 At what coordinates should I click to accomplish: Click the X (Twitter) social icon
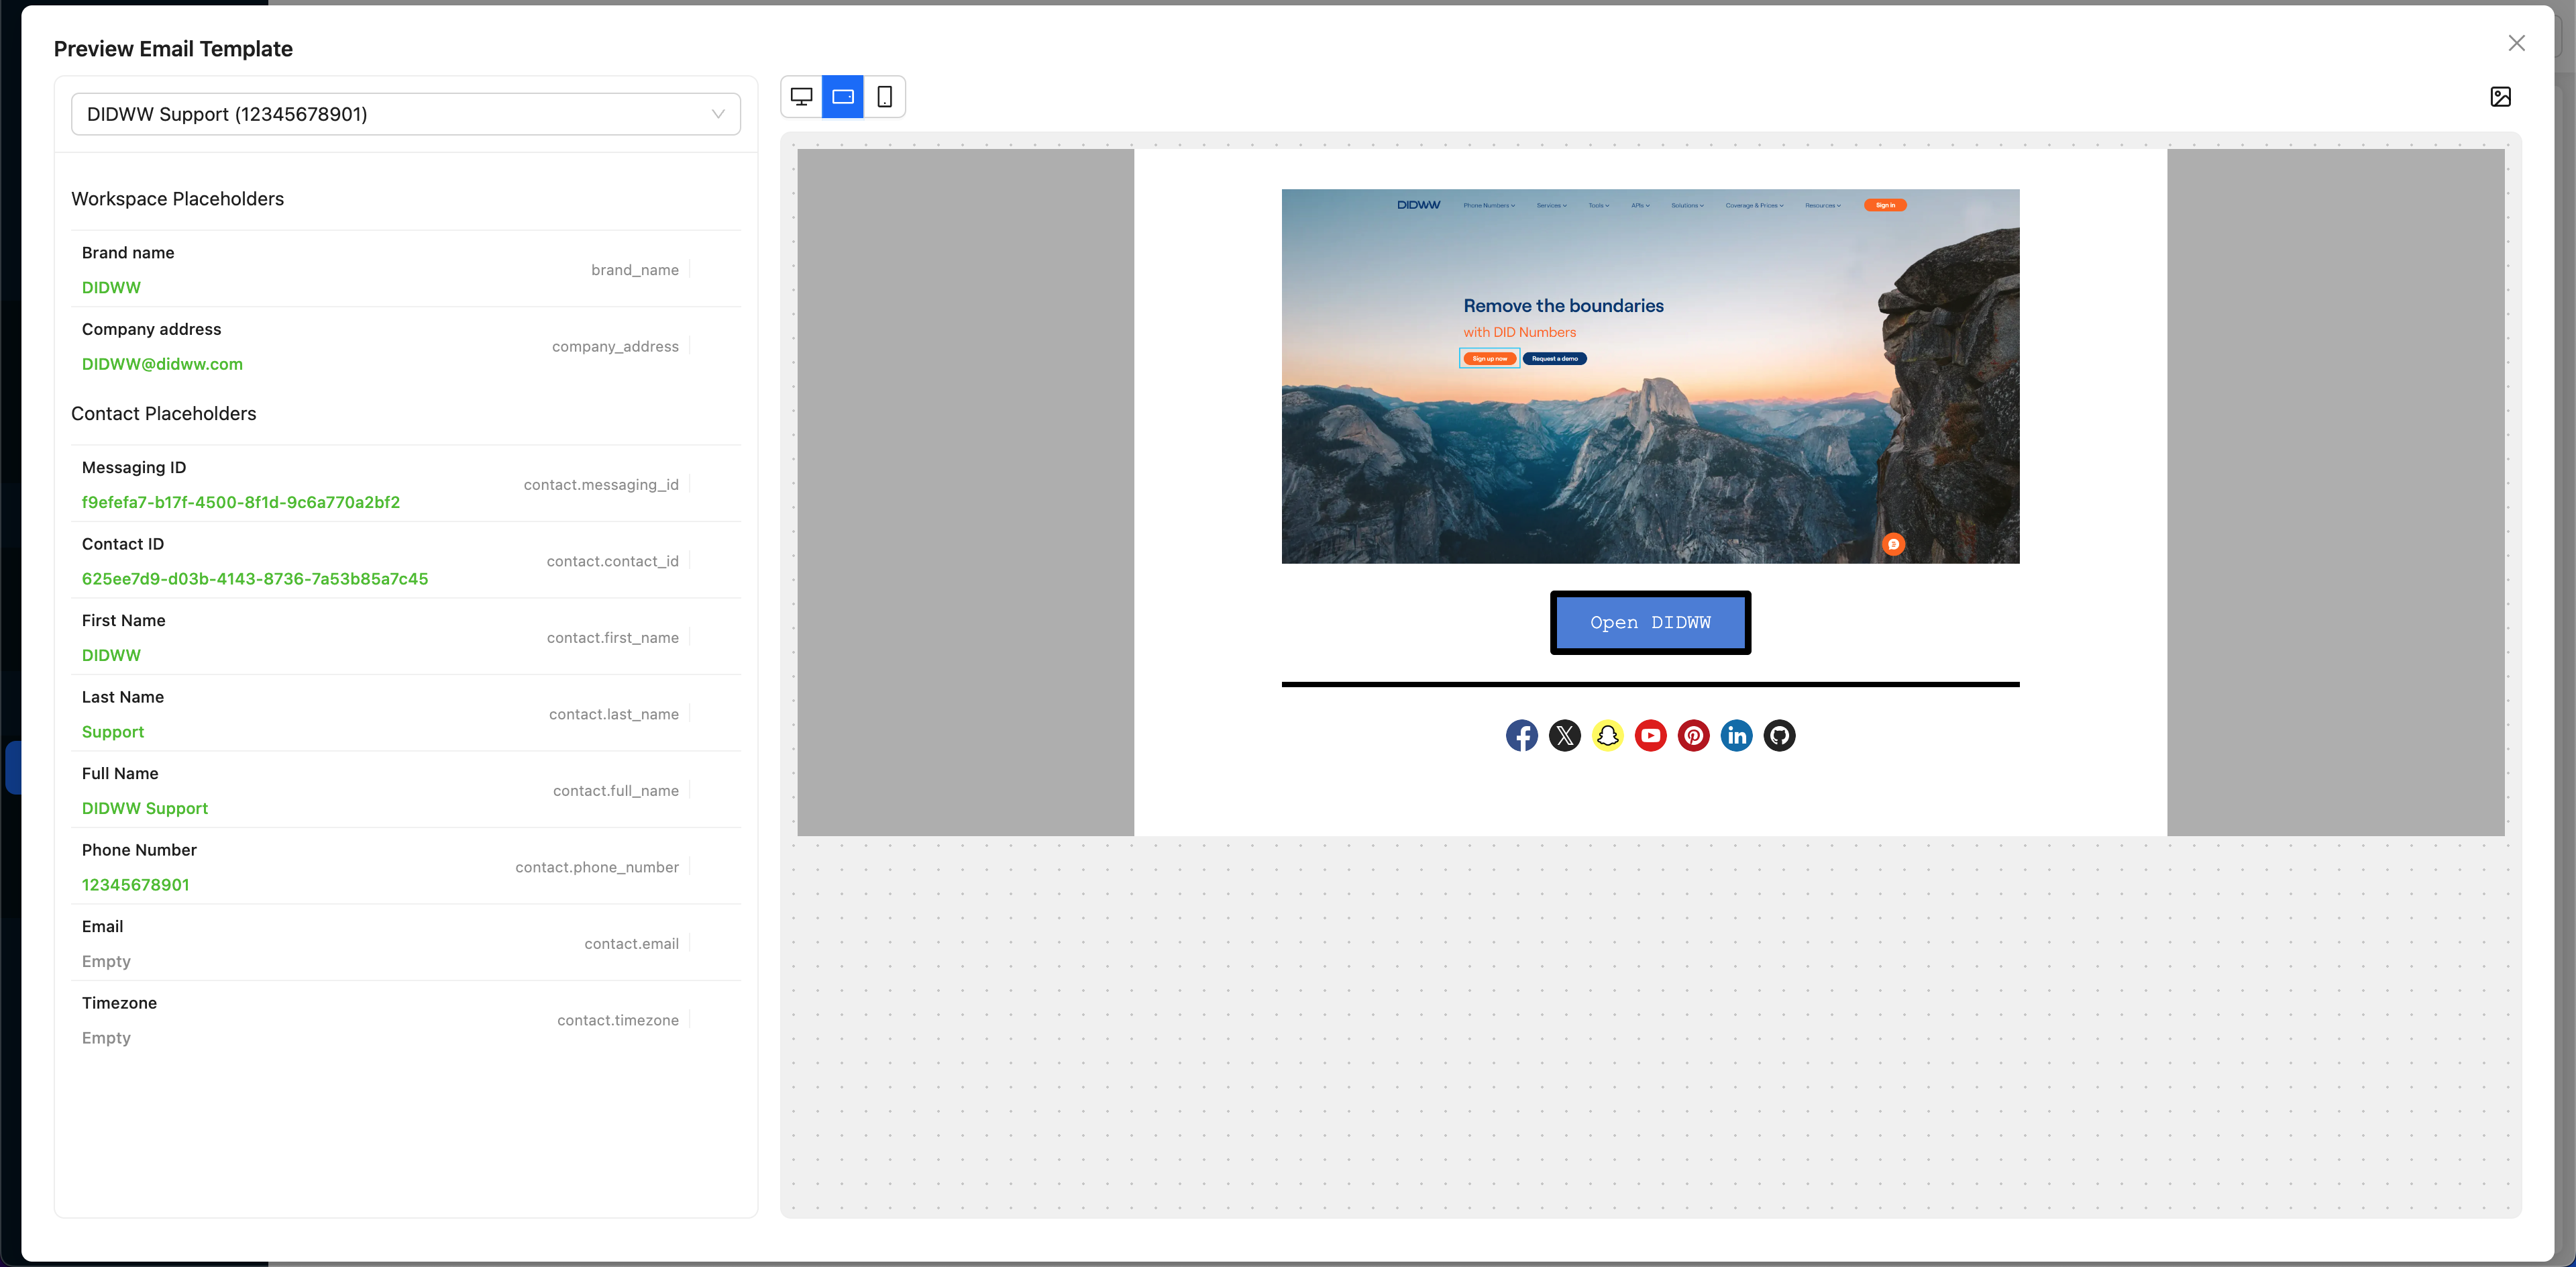coord(1564,736)
